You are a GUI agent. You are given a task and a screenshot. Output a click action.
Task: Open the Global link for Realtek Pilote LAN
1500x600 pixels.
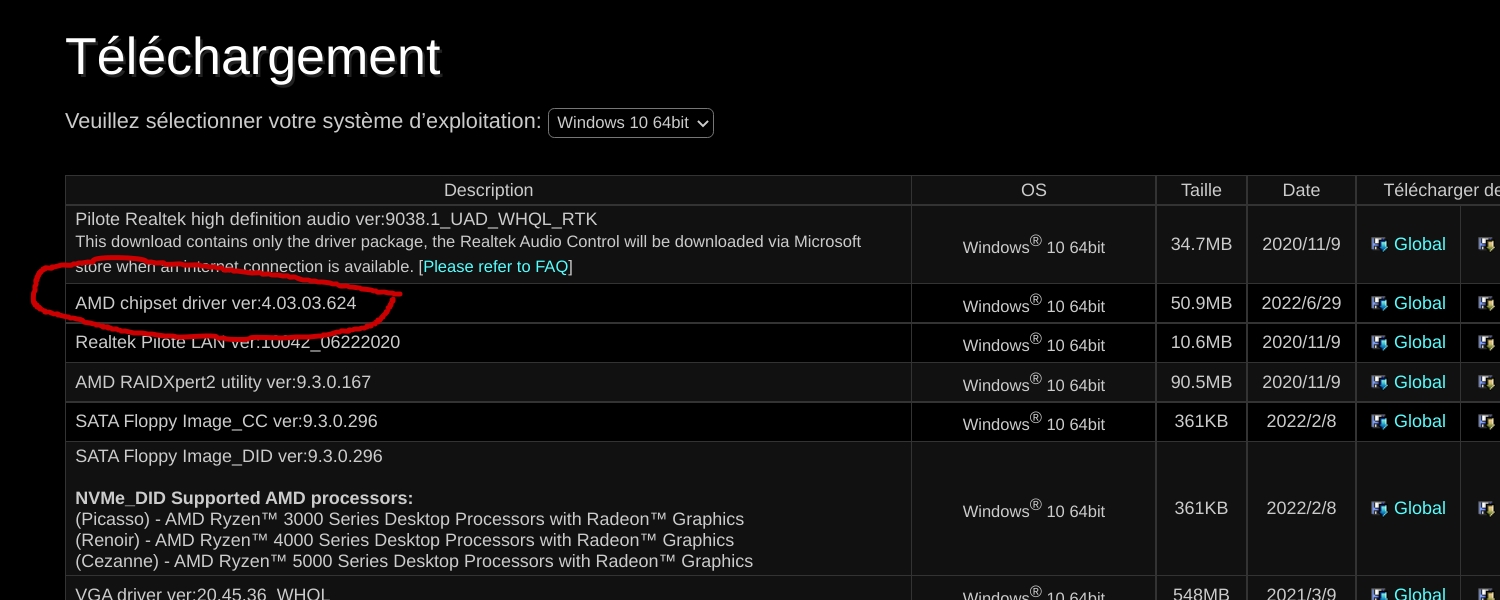click(1420, 342)
